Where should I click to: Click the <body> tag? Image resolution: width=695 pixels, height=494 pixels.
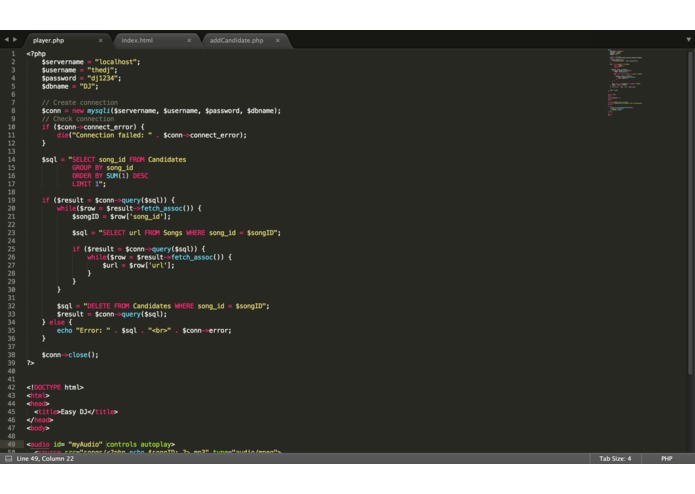click(x=38, y=428)
